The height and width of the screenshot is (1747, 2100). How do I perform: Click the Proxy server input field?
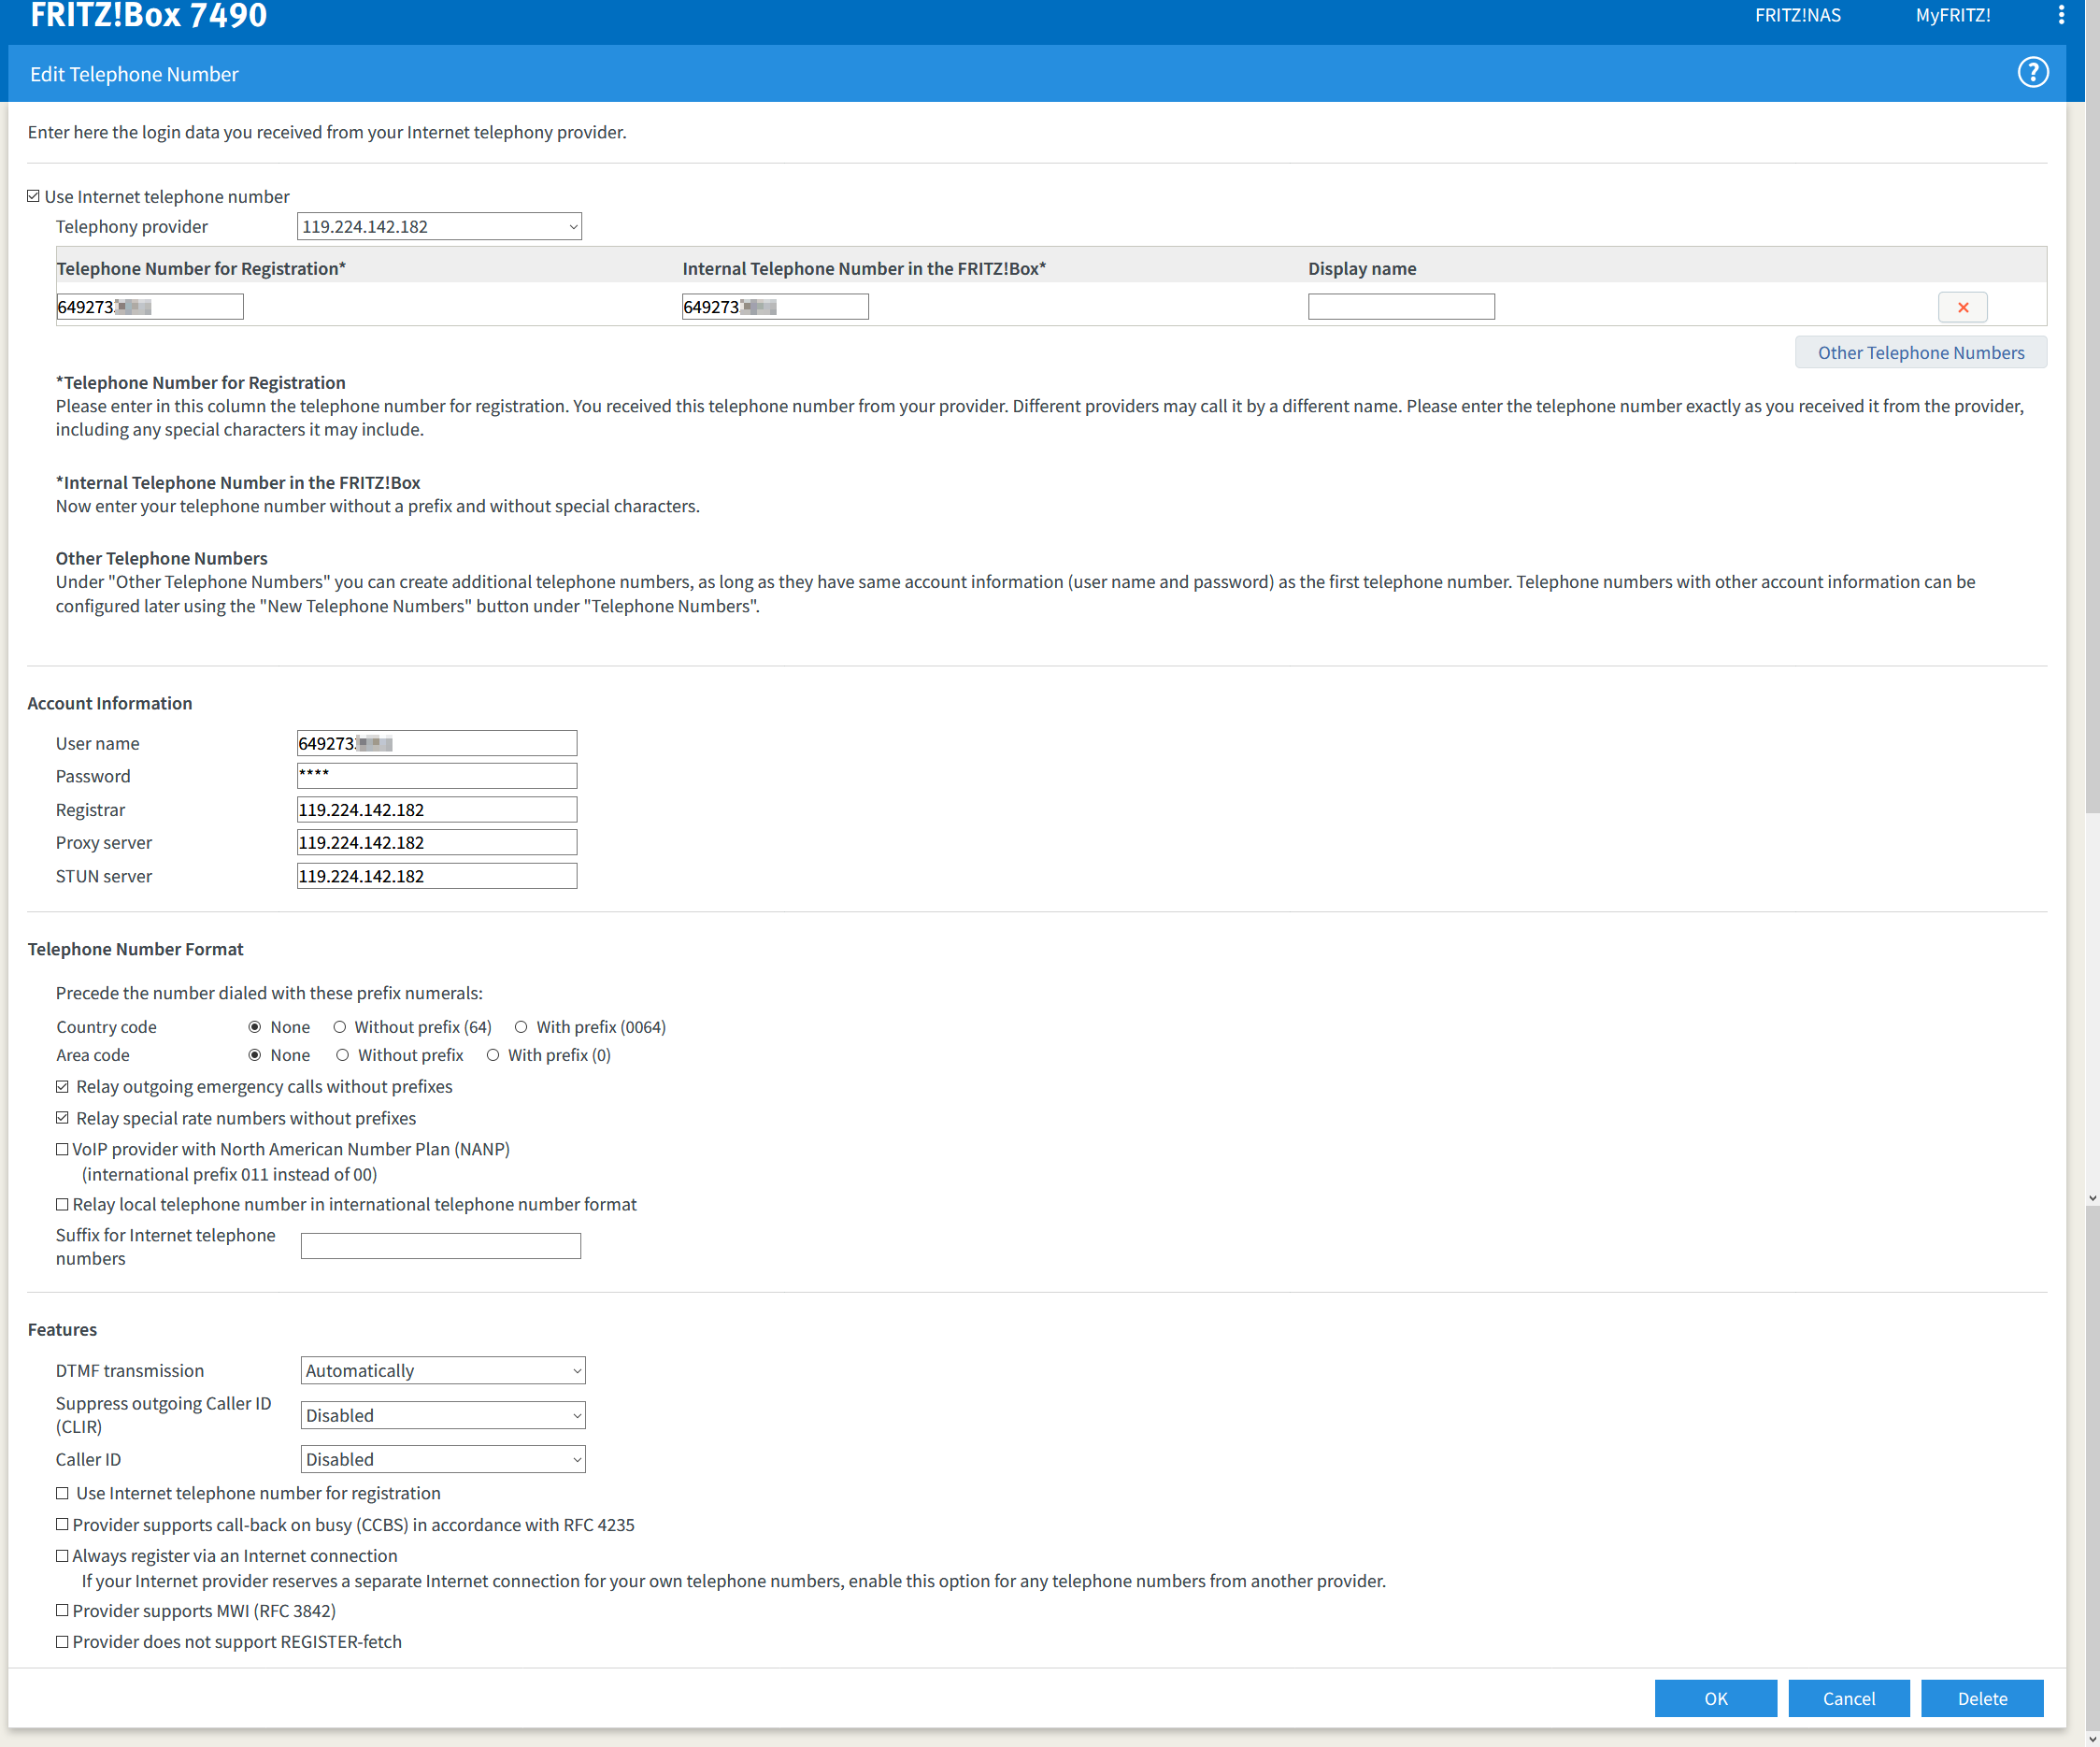[437, 843]
